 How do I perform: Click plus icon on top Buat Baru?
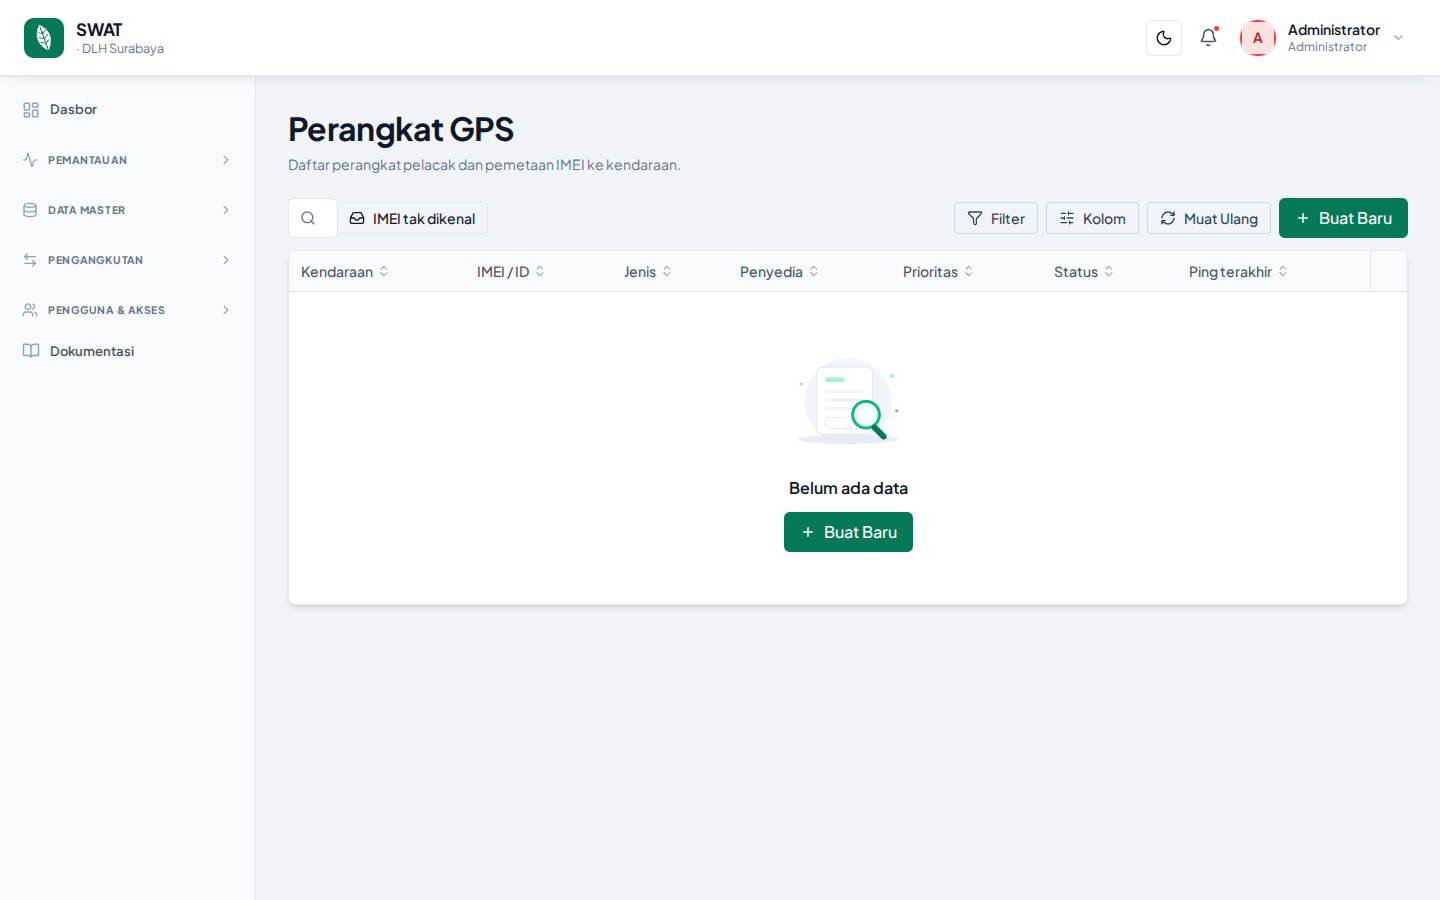pos(1303,218)
